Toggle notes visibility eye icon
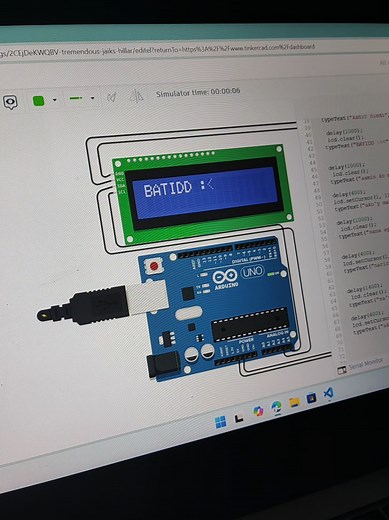 point(10,102)
